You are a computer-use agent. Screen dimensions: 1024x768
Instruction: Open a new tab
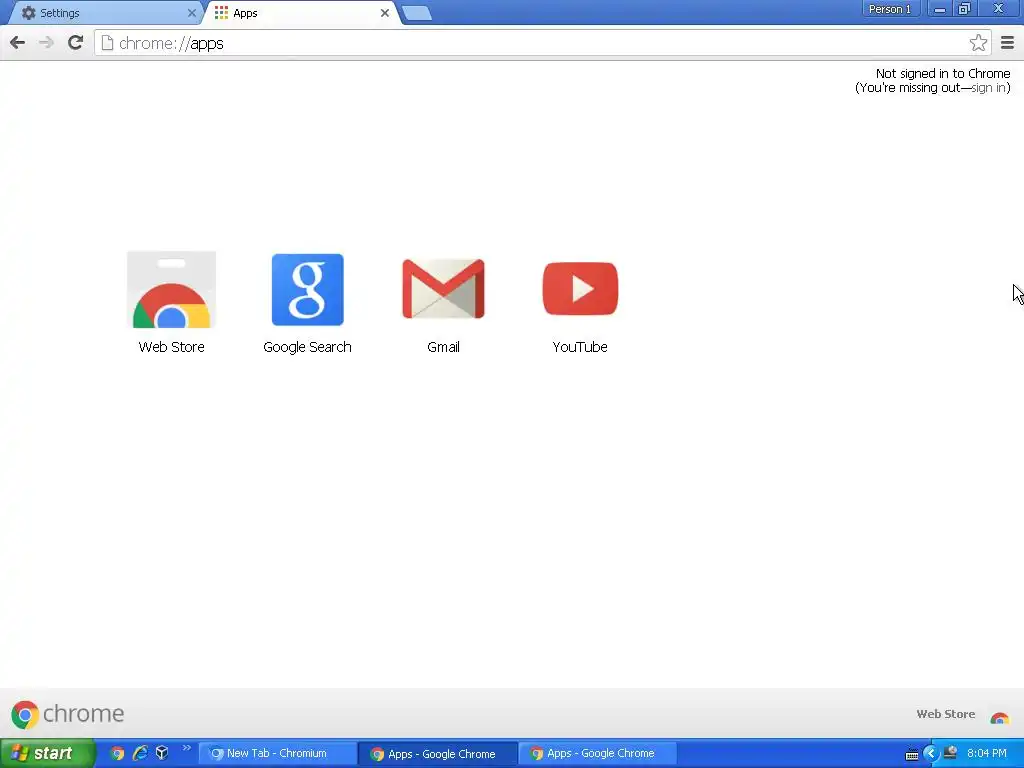coord(417,13)
